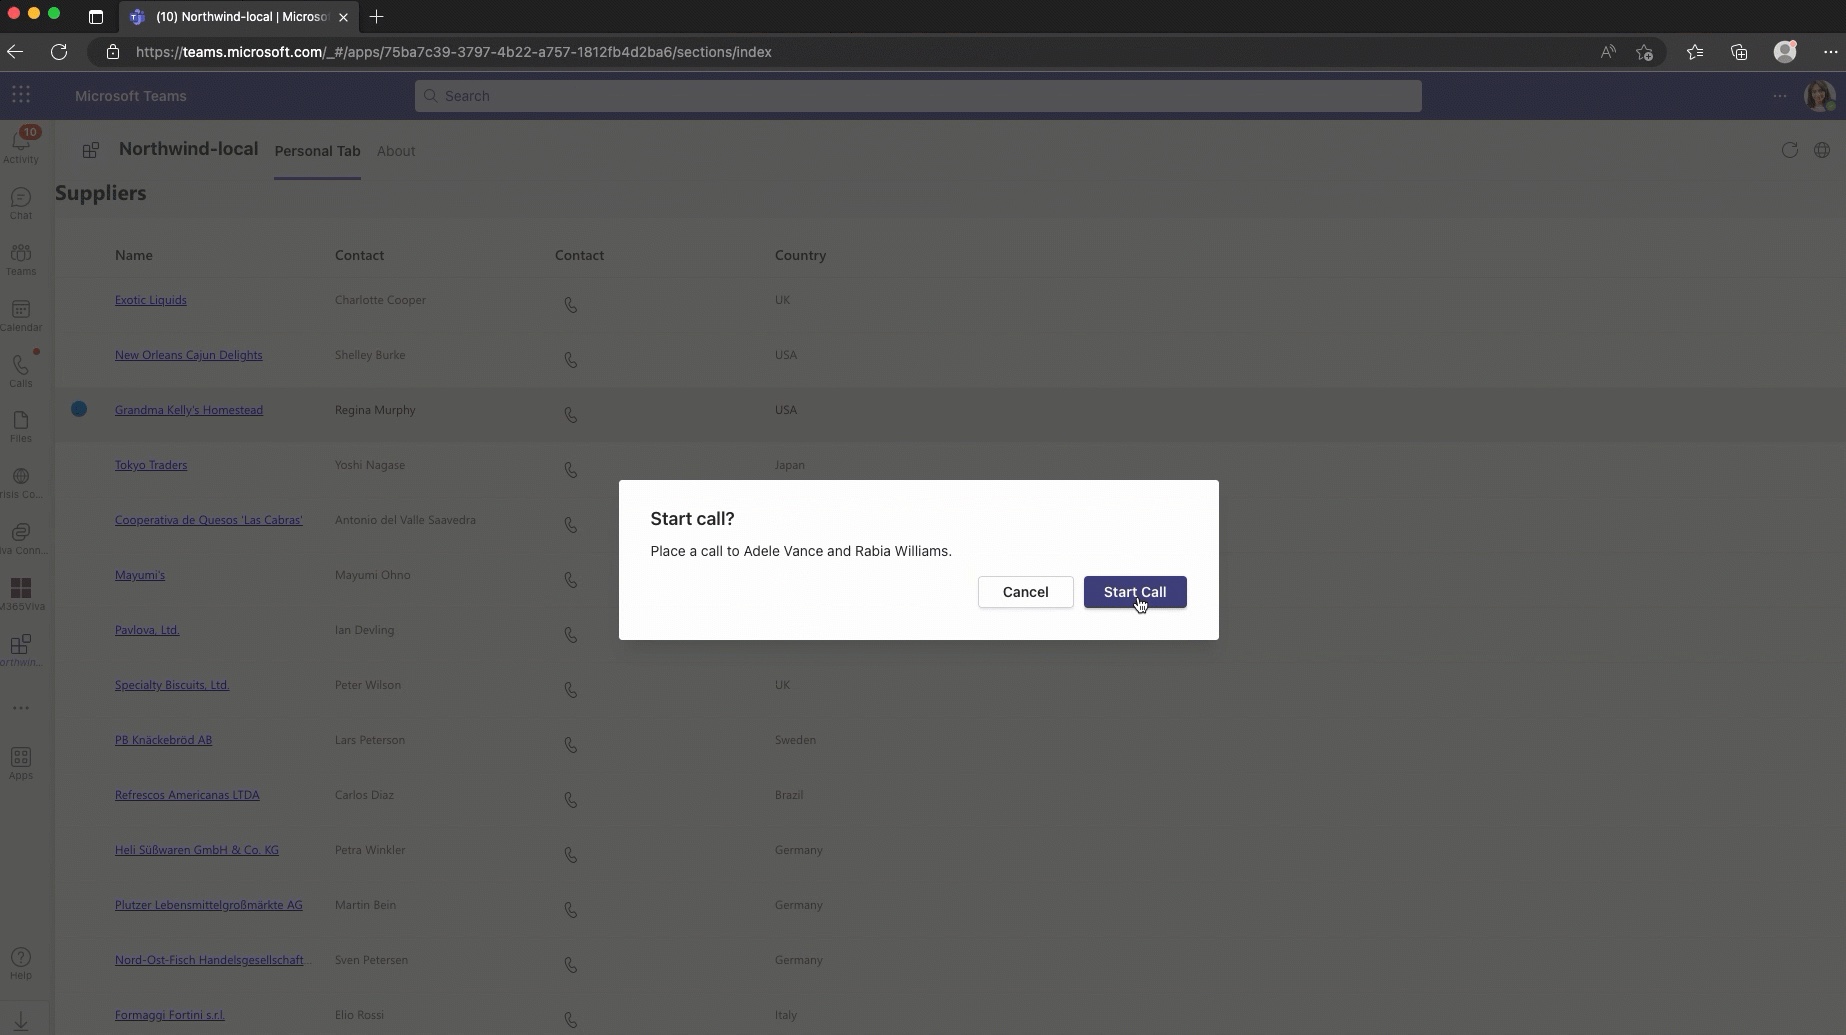Call Elio Rossi via phone icon
This screenshot has height=1035, width=1846.
571,1020
